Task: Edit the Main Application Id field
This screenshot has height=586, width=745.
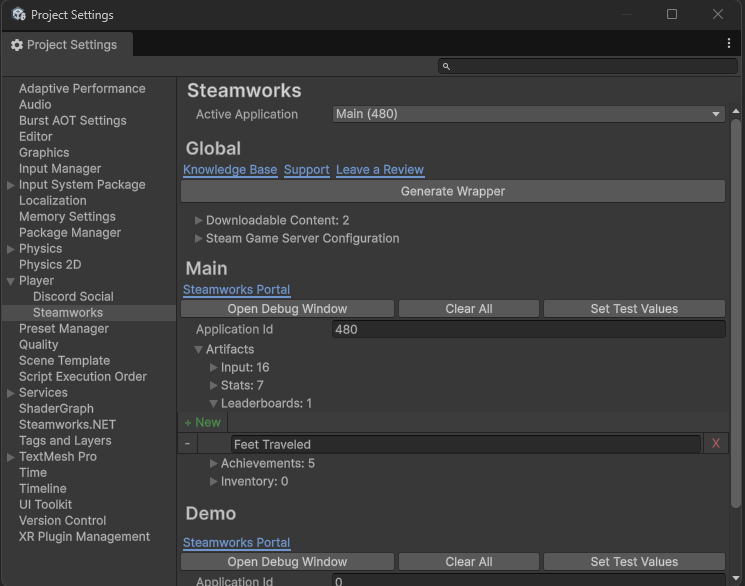Action: click(528, 329)
